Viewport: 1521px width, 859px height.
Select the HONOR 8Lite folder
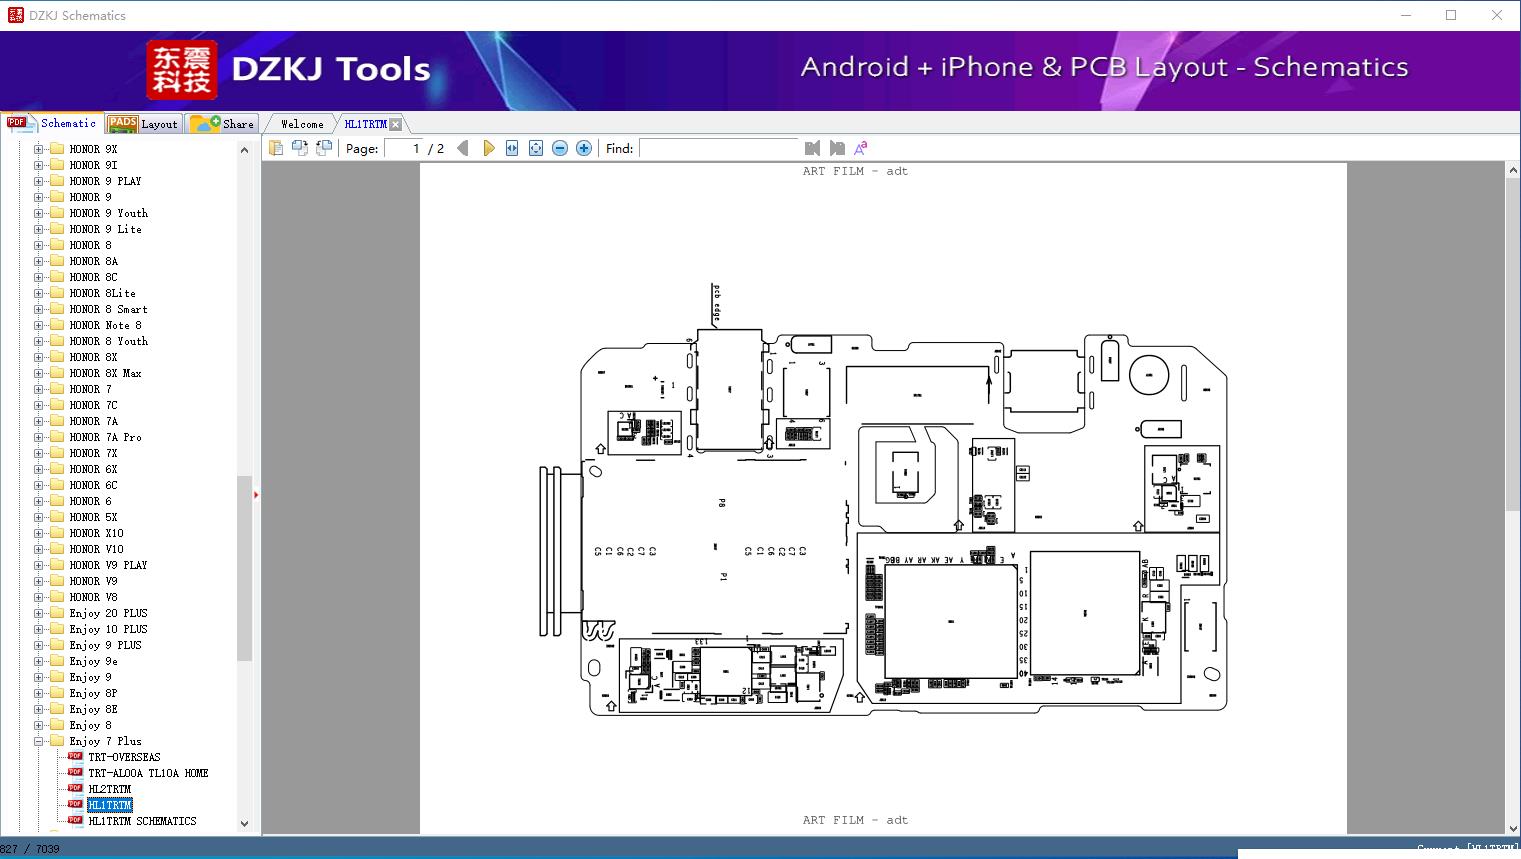pos(102,293)
